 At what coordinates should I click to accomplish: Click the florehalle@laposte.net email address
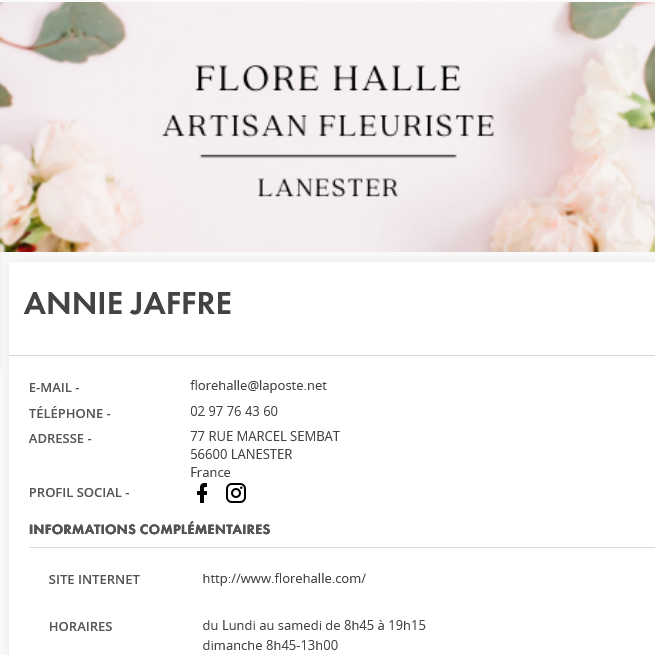pyautogui.click(x=258, y=386)
